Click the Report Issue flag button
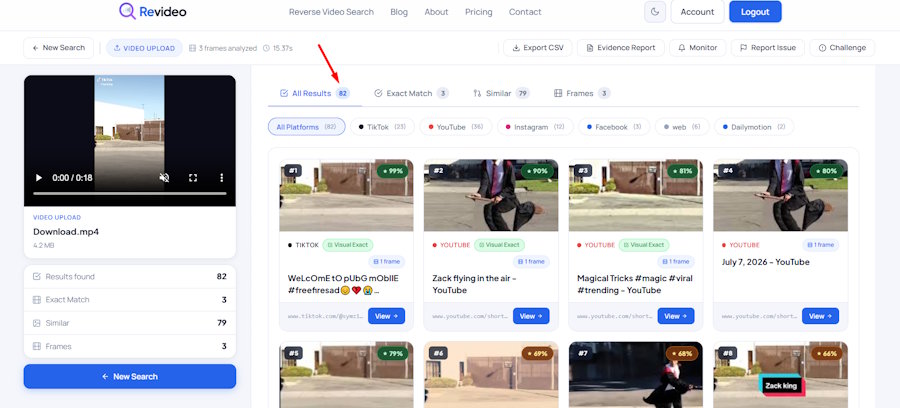The image size is (900, 408). (x=767, y=48)
